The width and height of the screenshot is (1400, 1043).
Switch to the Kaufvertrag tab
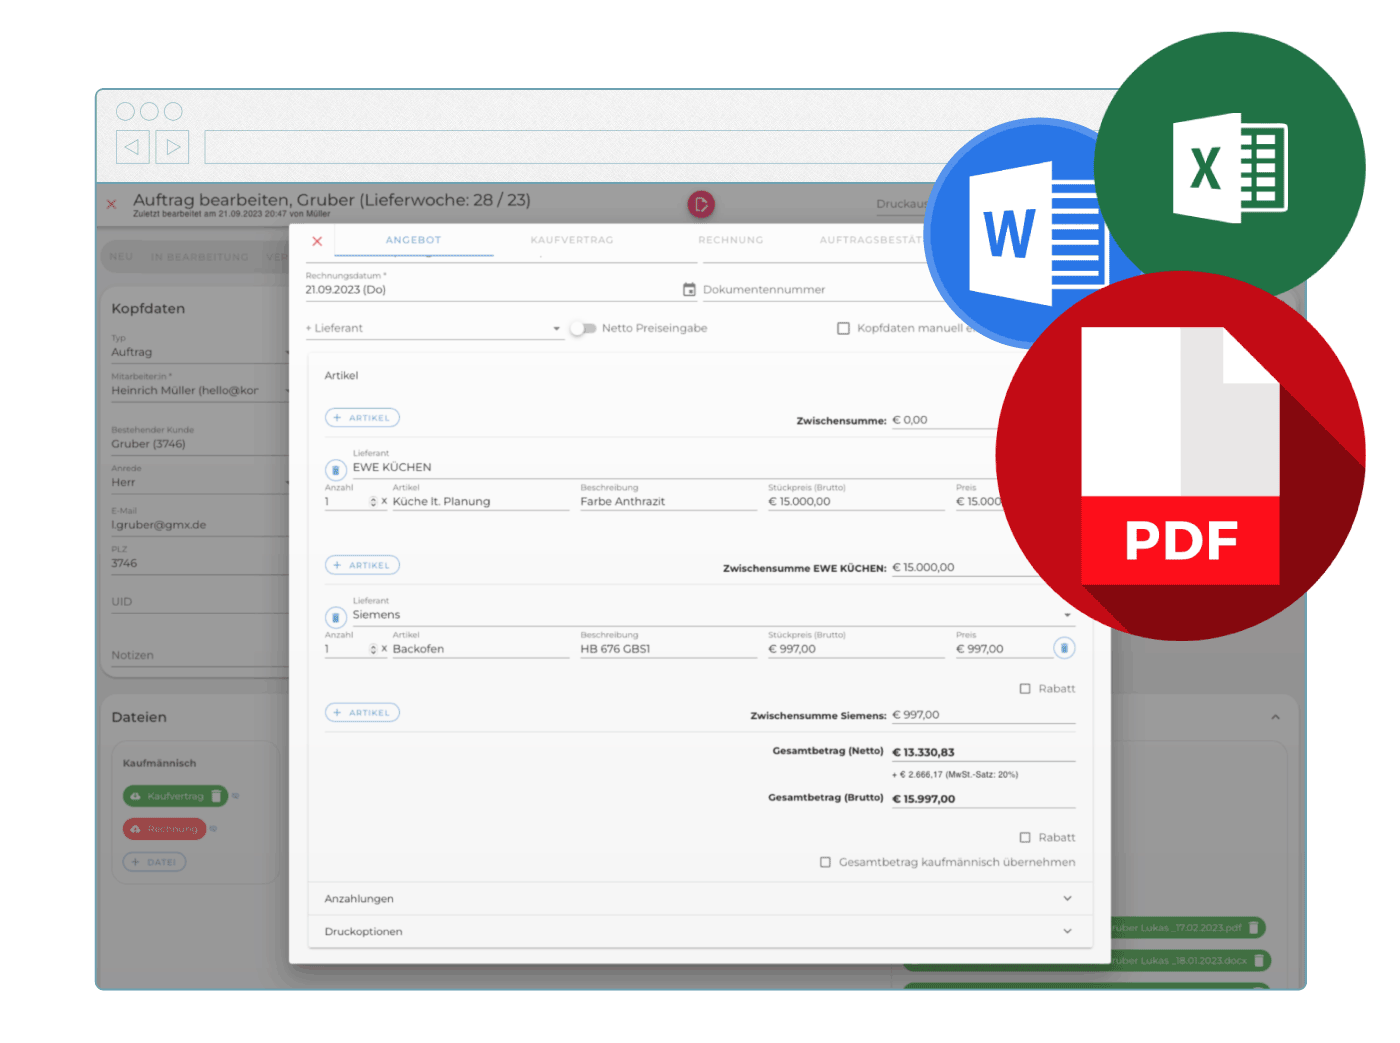tap(572, 240)
